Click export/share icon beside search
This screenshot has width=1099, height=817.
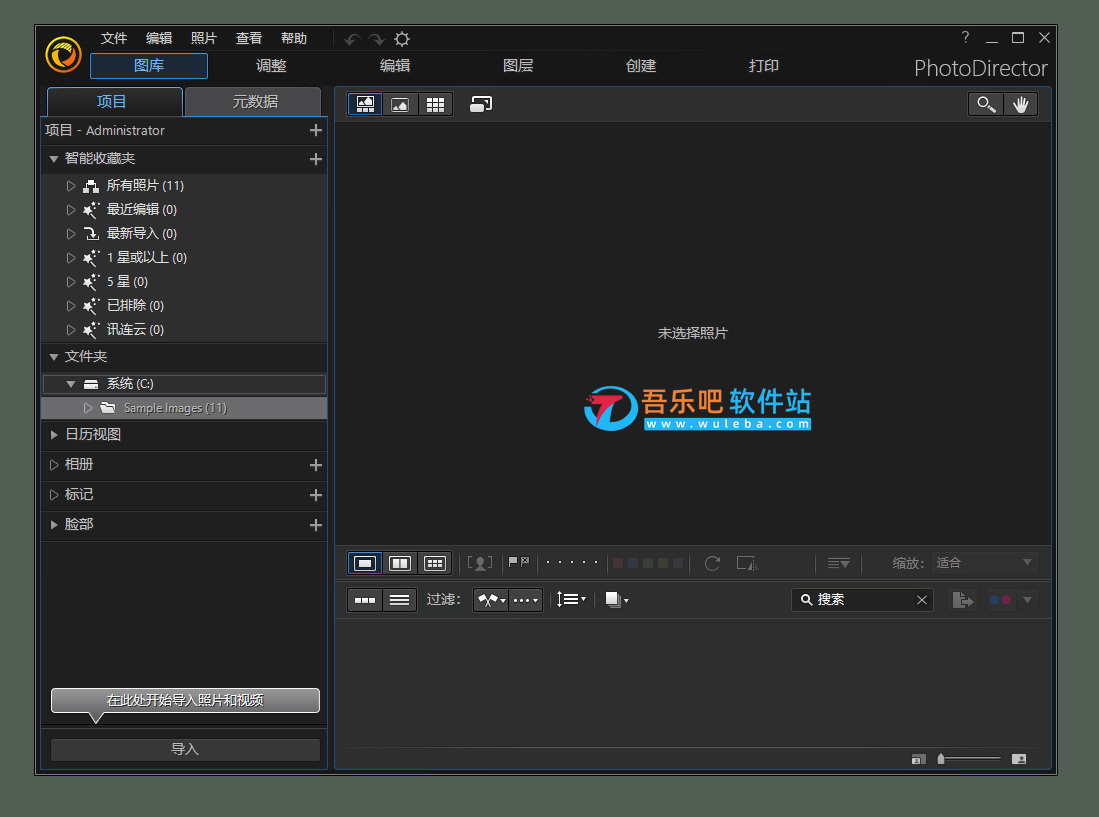pyautogui.click(x=962, y=600)
